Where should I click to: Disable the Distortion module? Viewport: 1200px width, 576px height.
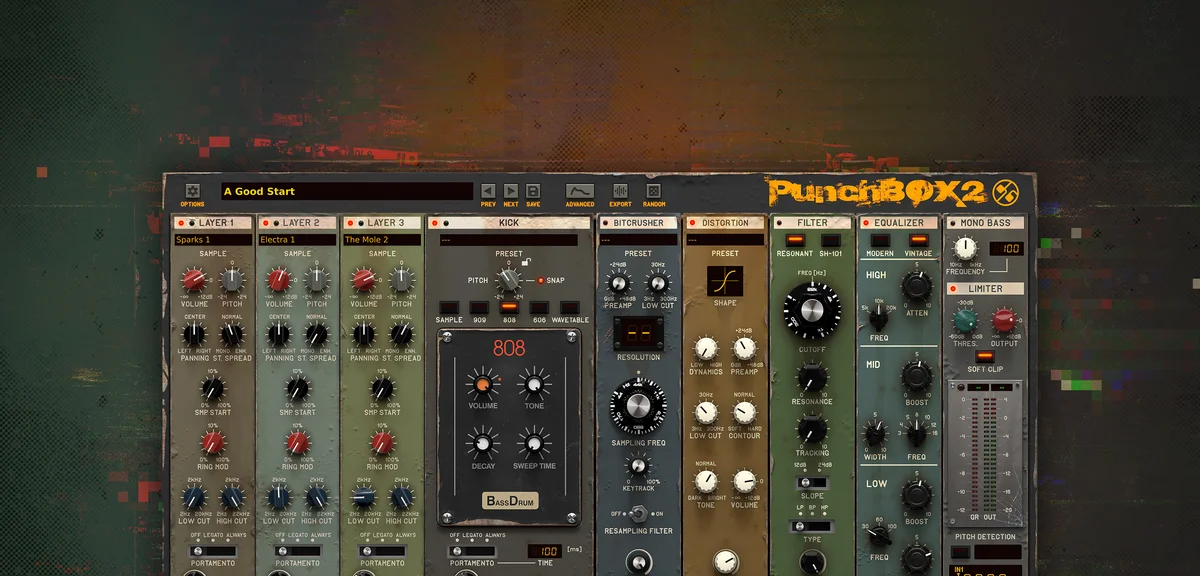(x=691, y=223)
